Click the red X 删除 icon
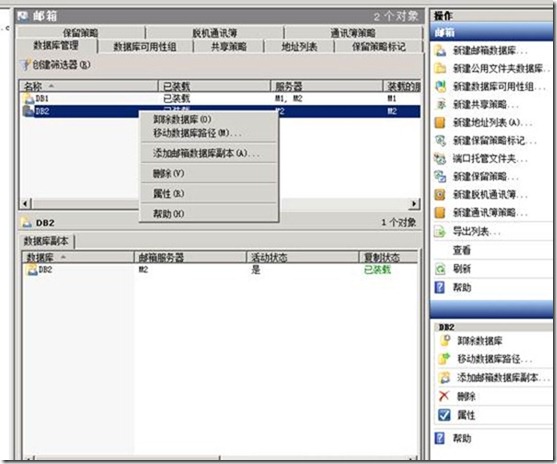 tap(444, 396)
